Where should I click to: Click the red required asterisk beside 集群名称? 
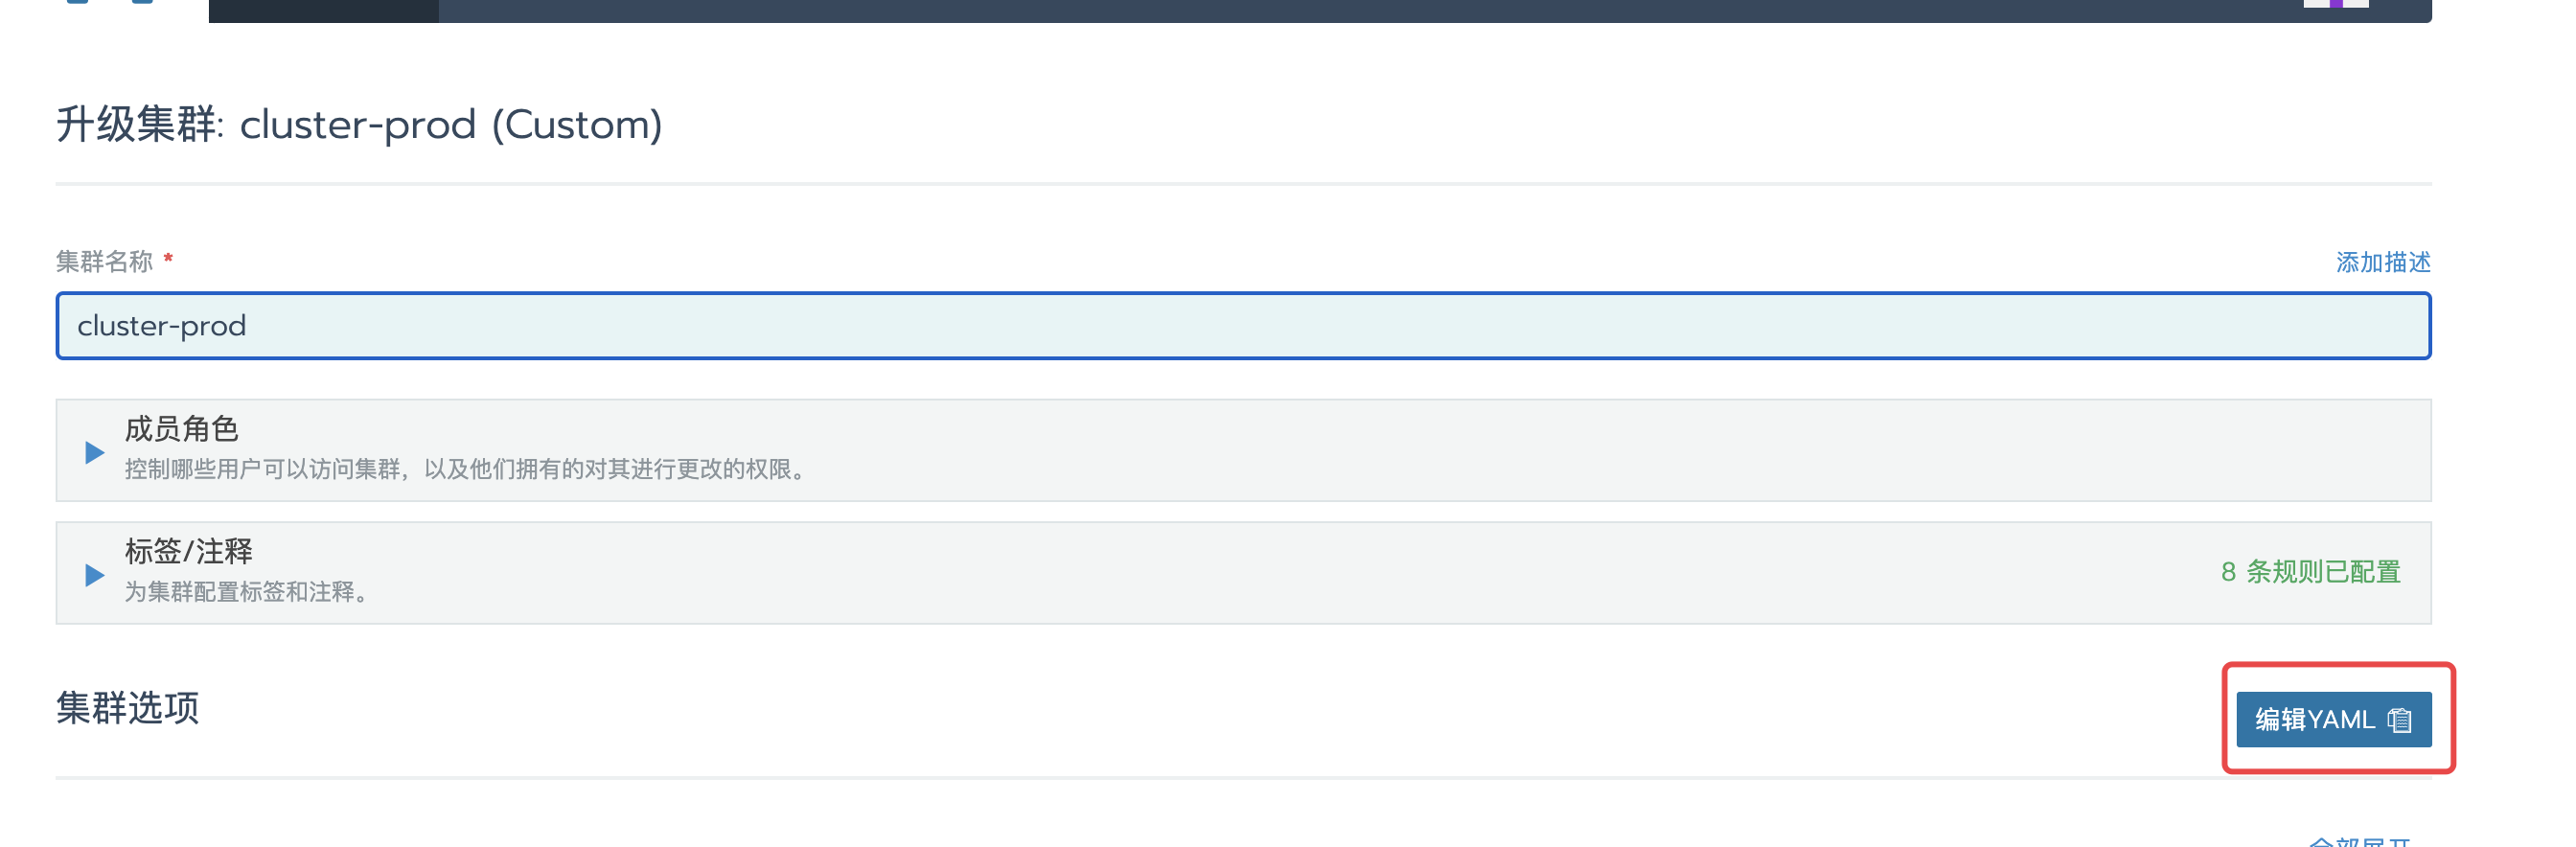168,259
